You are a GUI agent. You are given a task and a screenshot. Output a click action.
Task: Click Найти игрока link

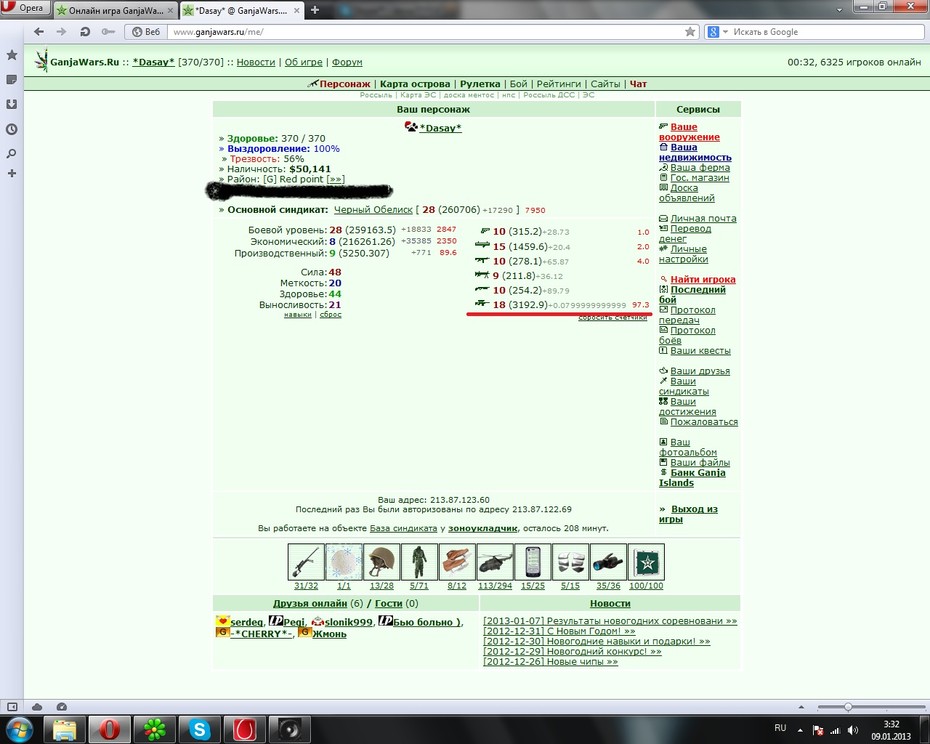703,279
